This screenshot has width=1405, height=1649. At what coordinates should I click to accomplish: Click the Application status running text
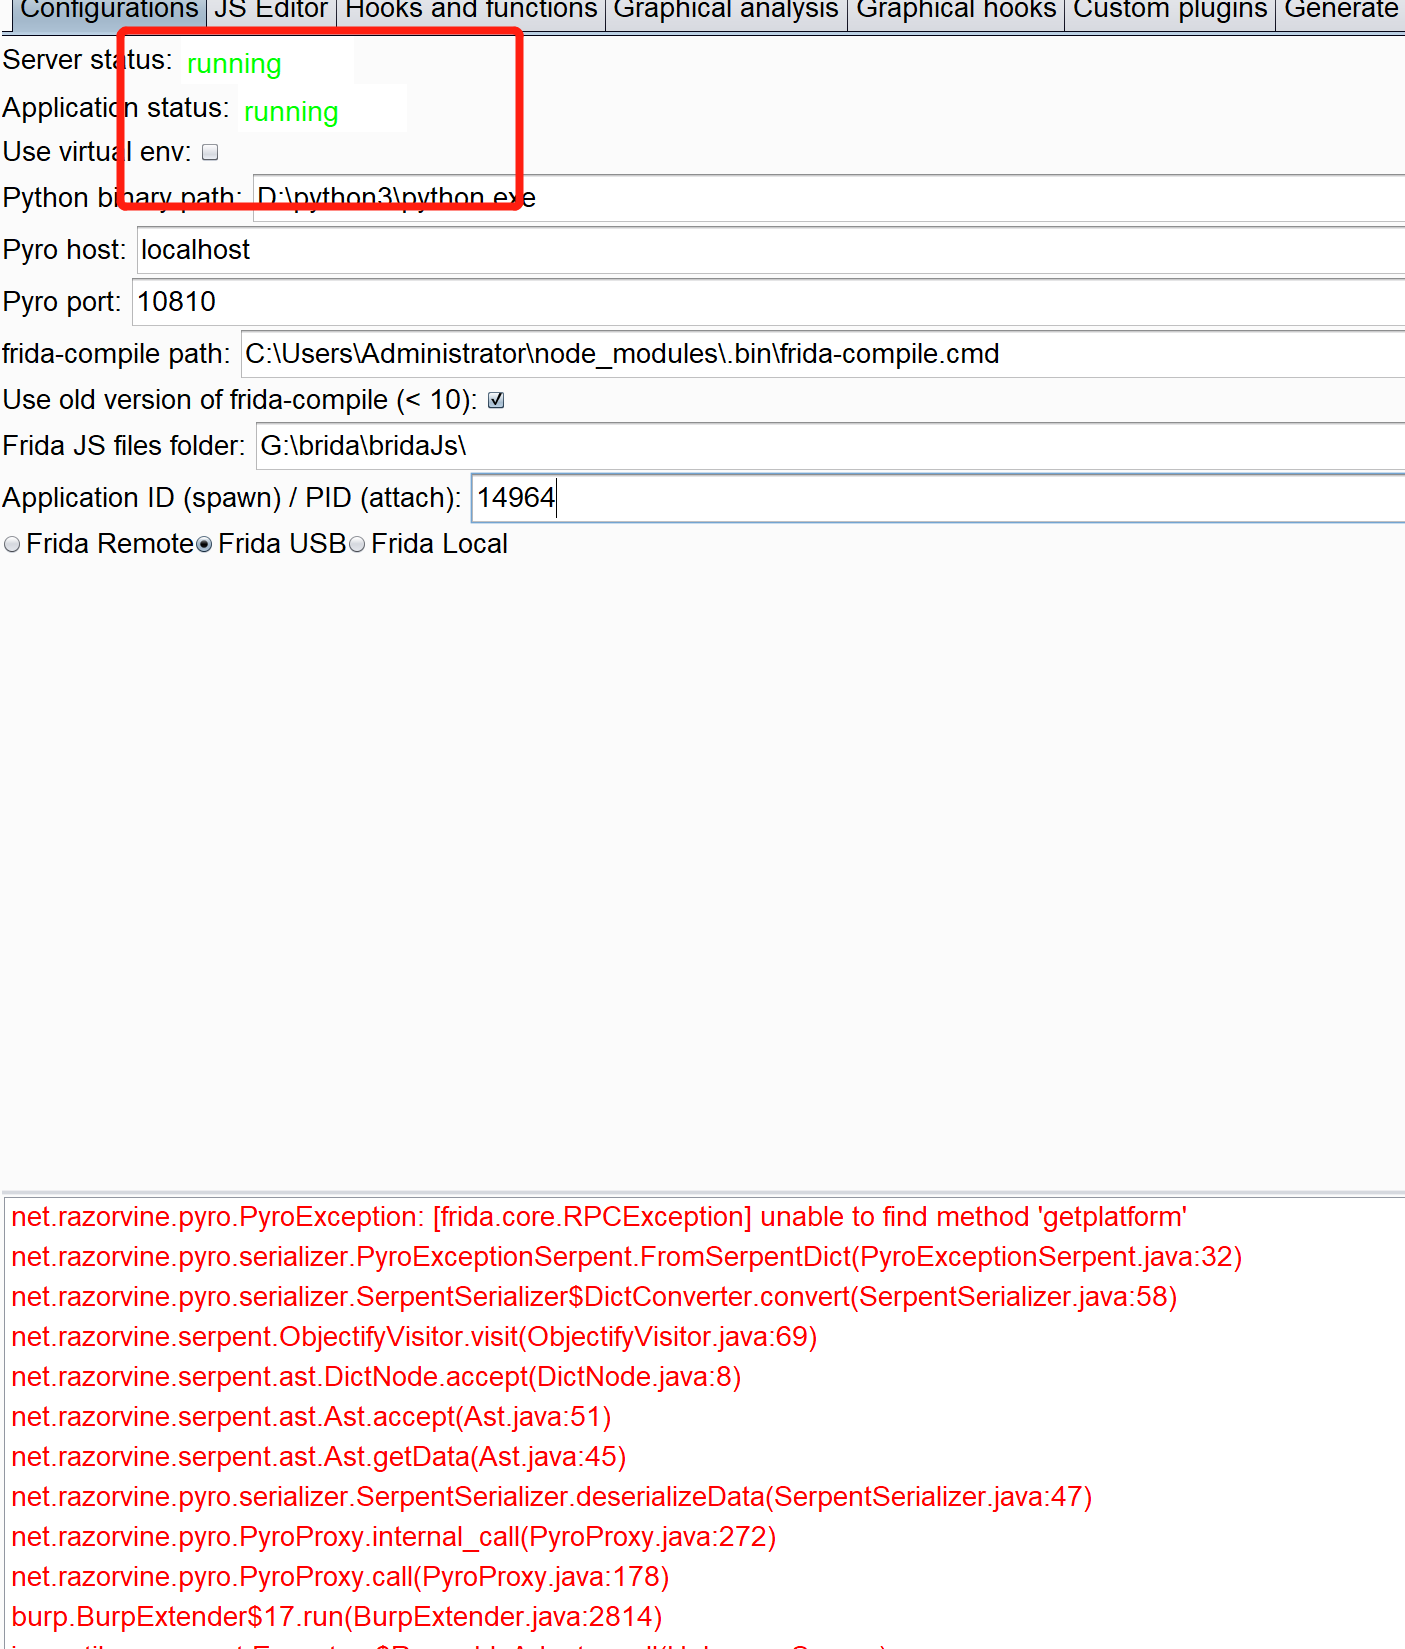click(291, 112)
